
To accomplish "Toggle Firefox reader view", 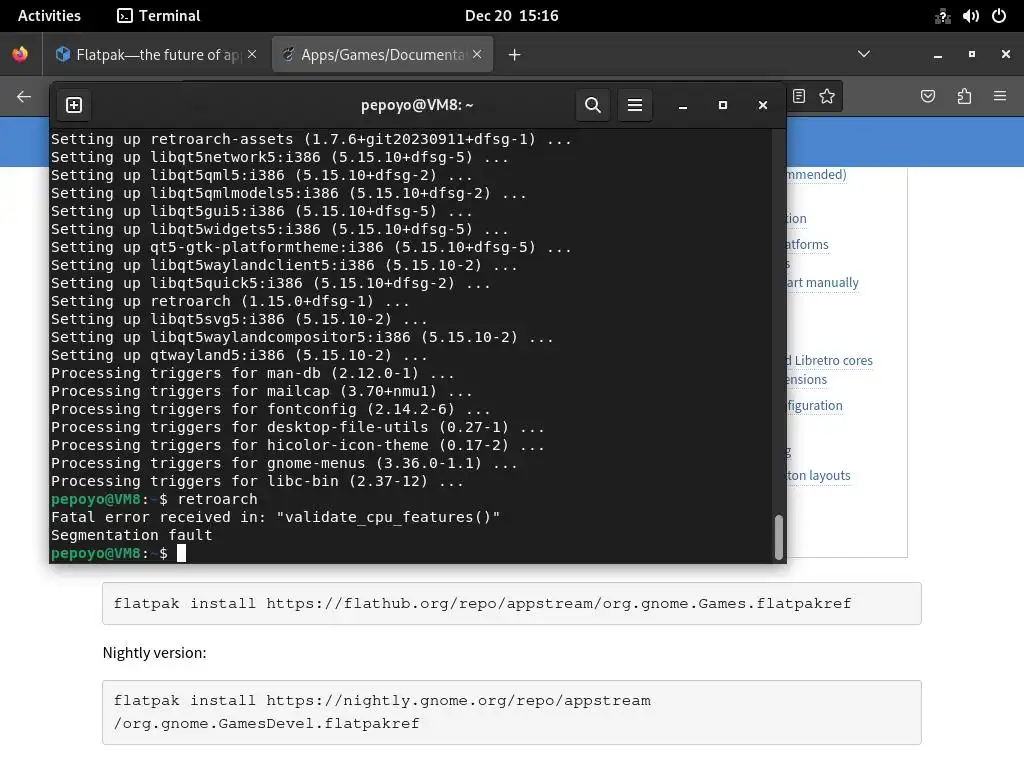I will 799,97.
